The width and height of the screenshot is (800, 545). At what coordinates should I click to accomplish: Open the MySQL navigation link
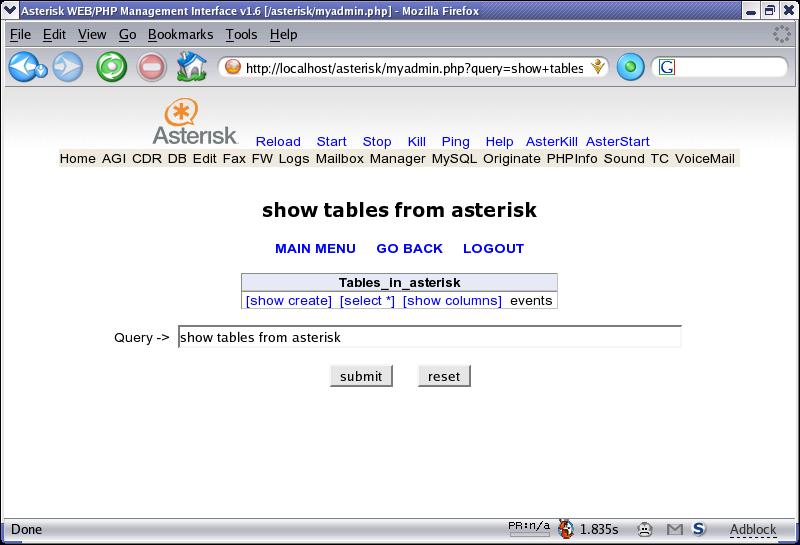pos(454,158)
